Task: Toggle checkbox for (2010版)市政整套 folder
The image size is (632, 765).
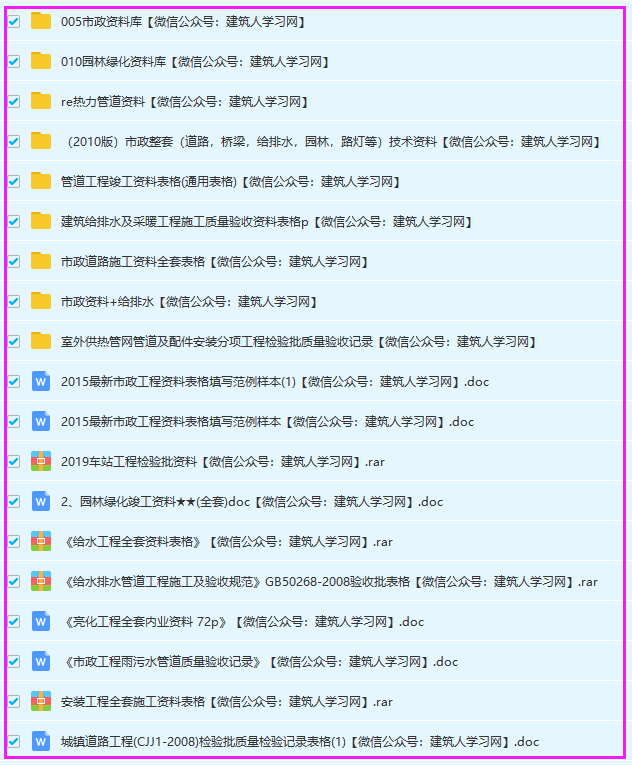Action: pos(14,141)
